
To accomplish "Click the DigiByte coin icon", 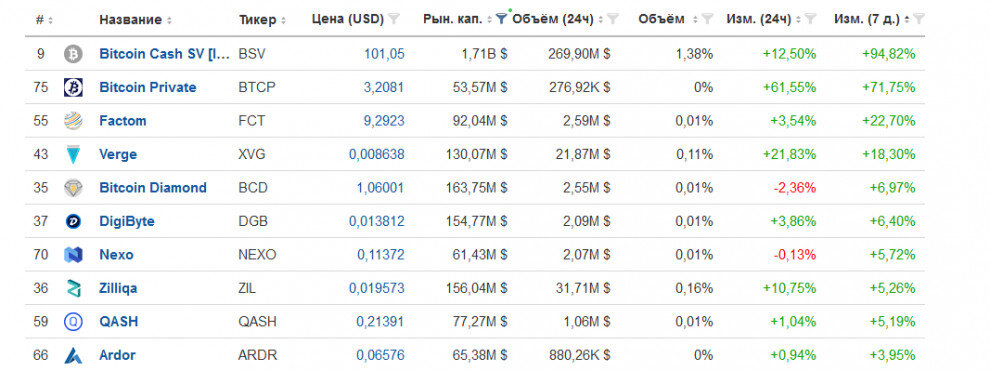I will tap(73, 221).
